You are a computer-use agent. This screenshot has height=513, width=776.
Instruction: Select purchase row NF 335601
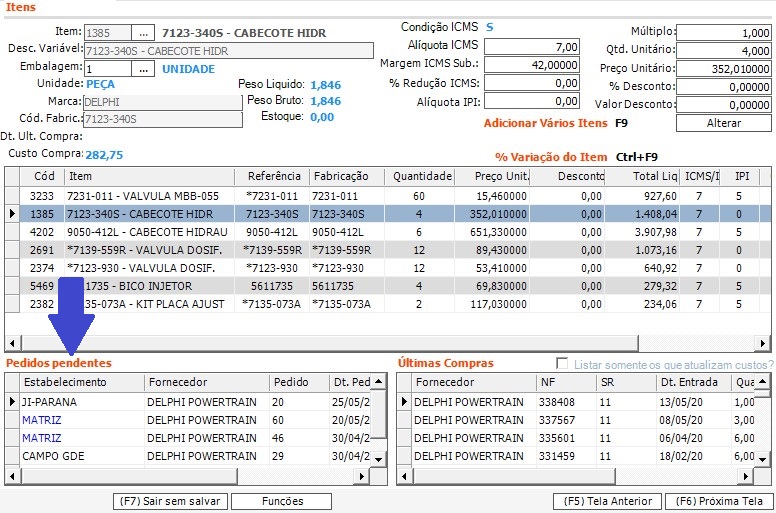coord(576,438)
